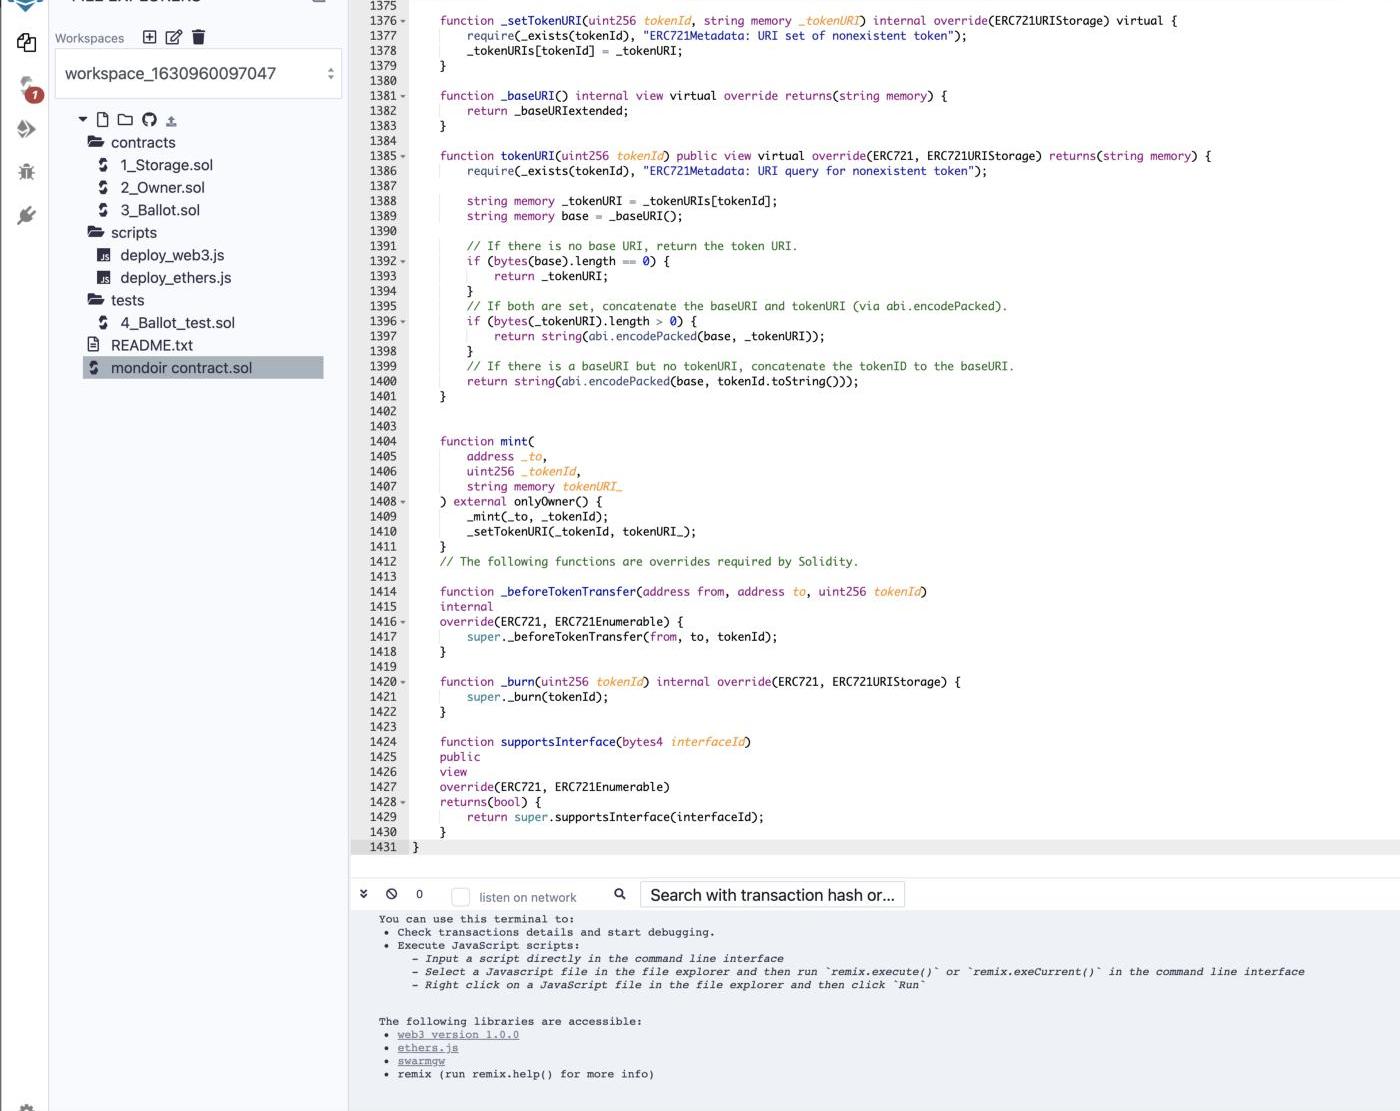Rename workspace using the edit icon

[x=173, y=37]
